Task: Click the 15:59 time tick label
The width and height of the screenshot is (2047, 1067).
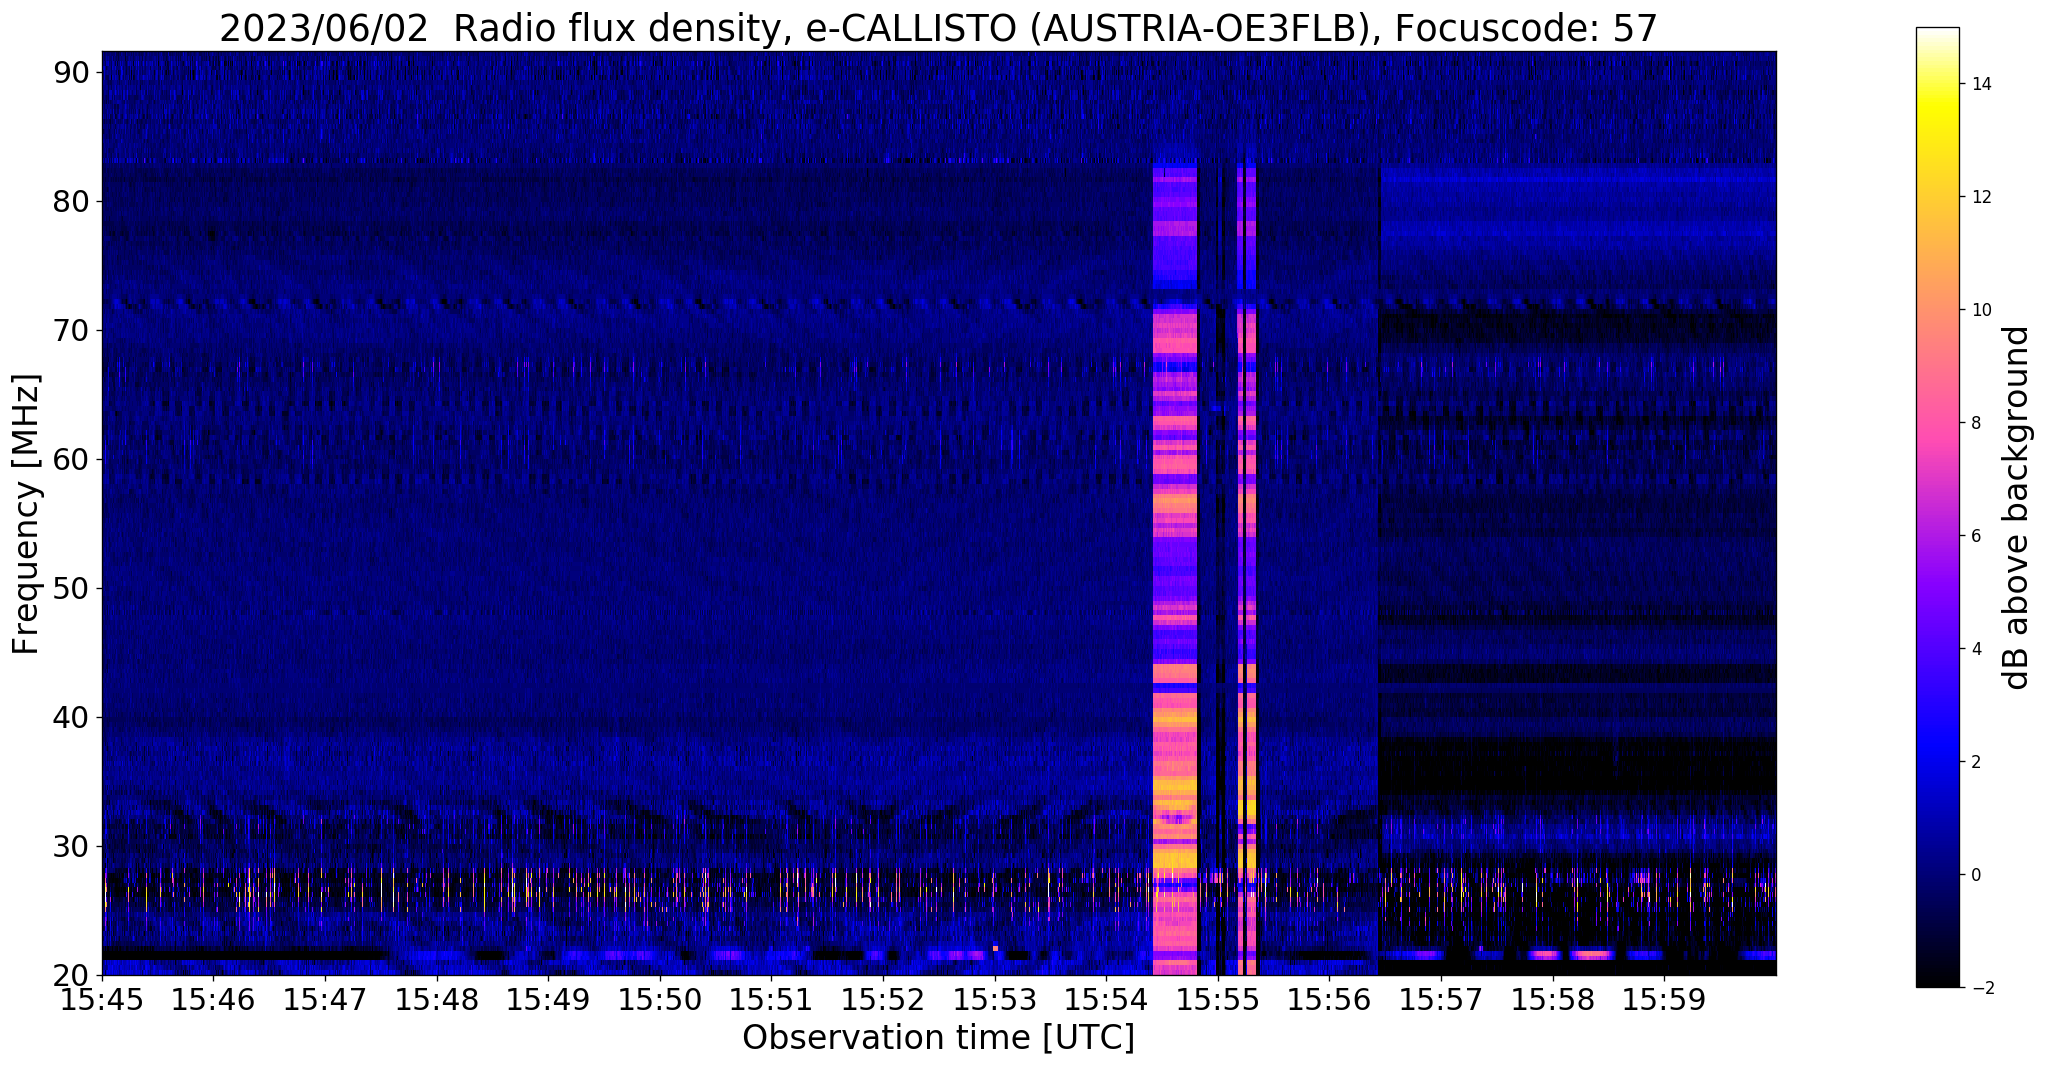Action: coord(1664,998)
